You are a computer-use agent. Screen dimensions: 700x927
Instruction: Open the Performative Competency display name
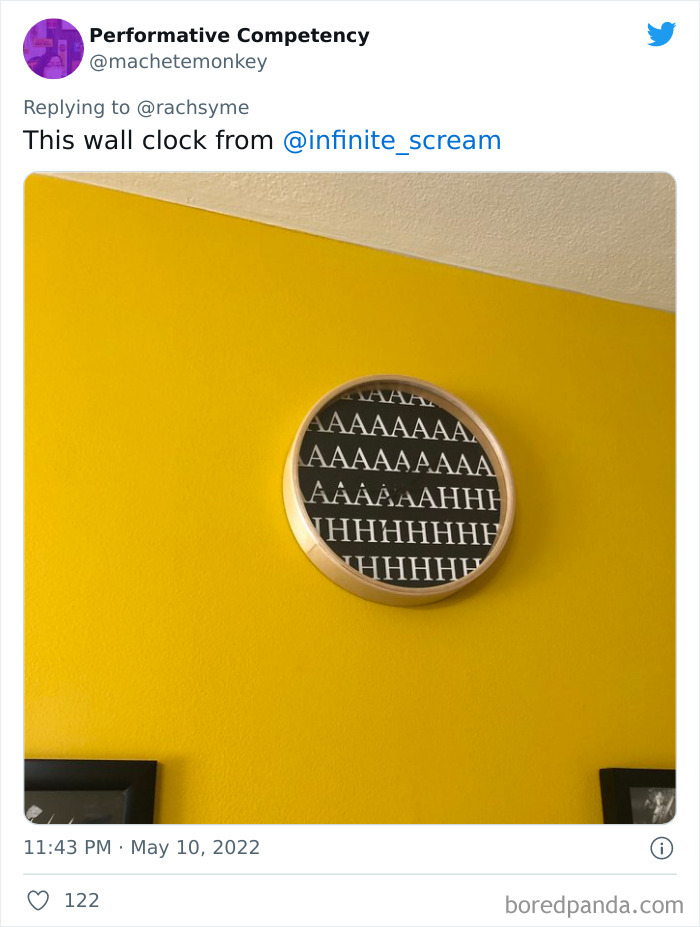(229, 35)
